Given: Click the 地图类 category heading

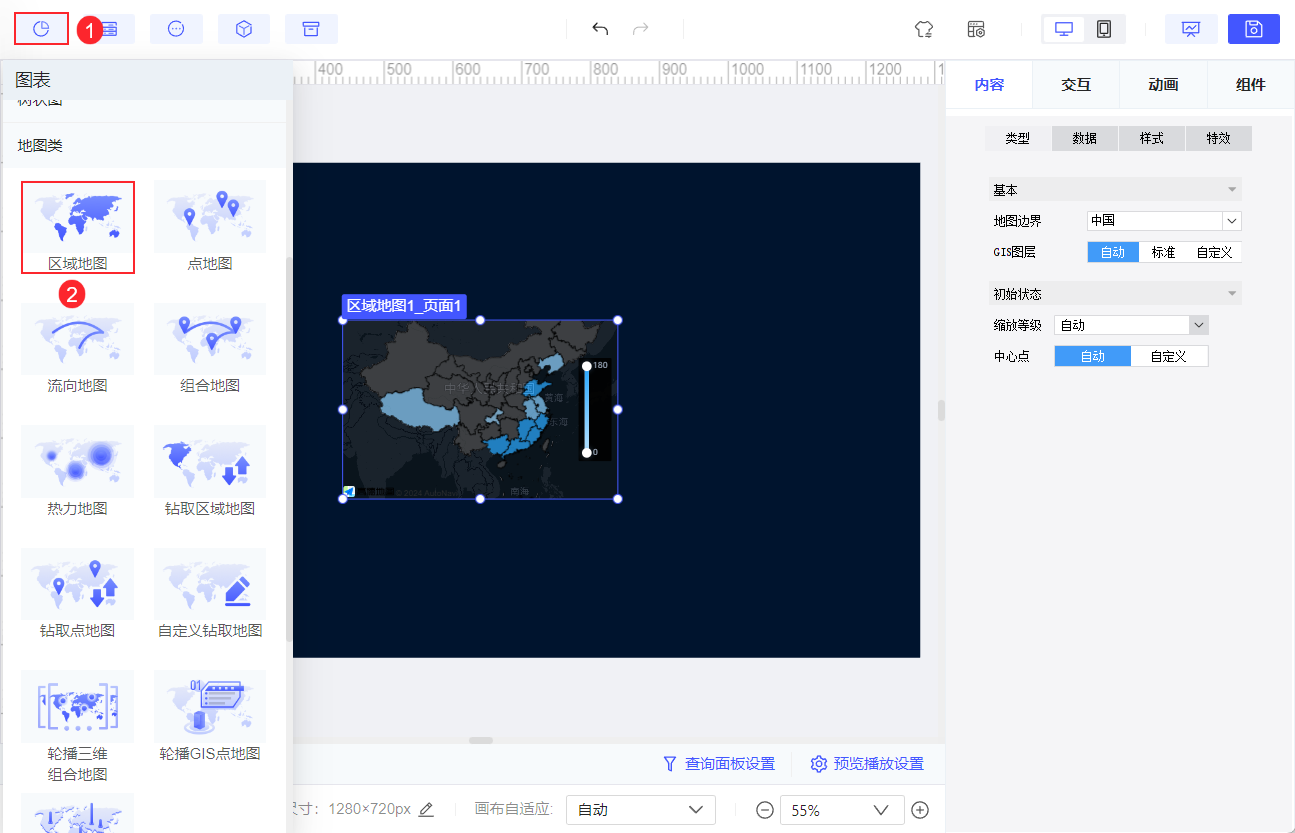Looking at the screenshot, I should pos(40,146).
